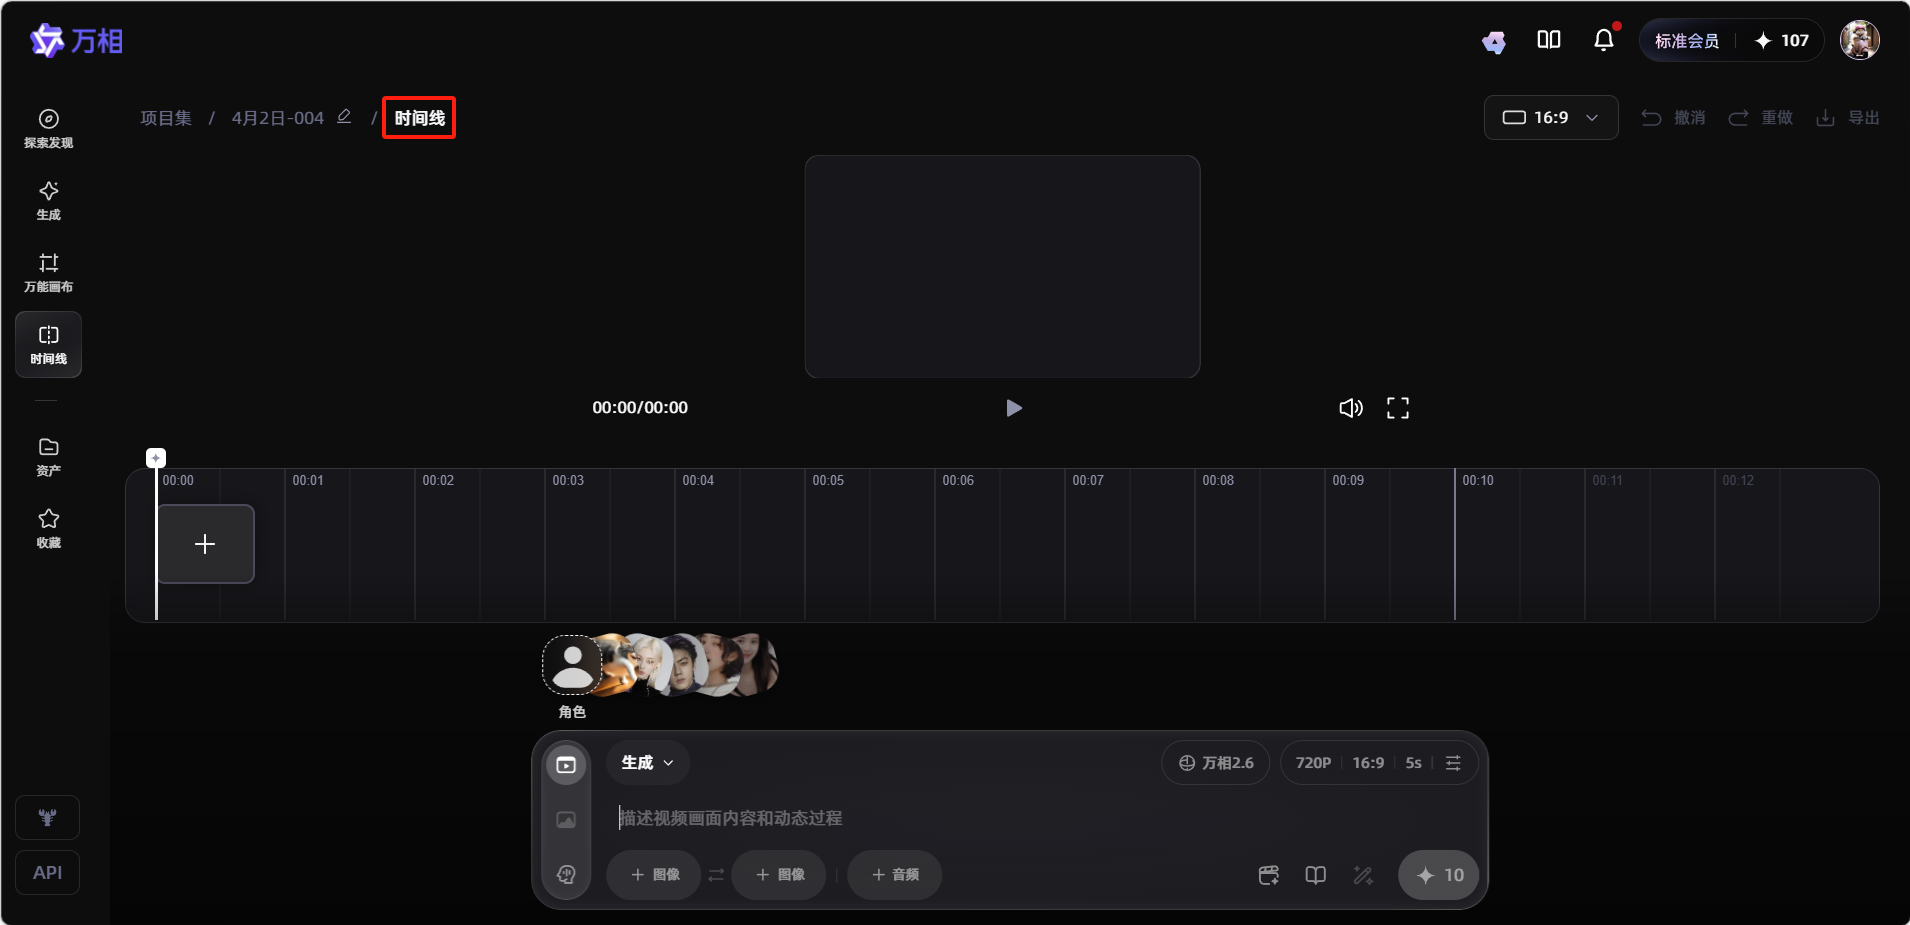Screen dimensions: 1910x925
Task: Click the edit pencil beside project name 4月2日-004
Action: coord(344,117)
